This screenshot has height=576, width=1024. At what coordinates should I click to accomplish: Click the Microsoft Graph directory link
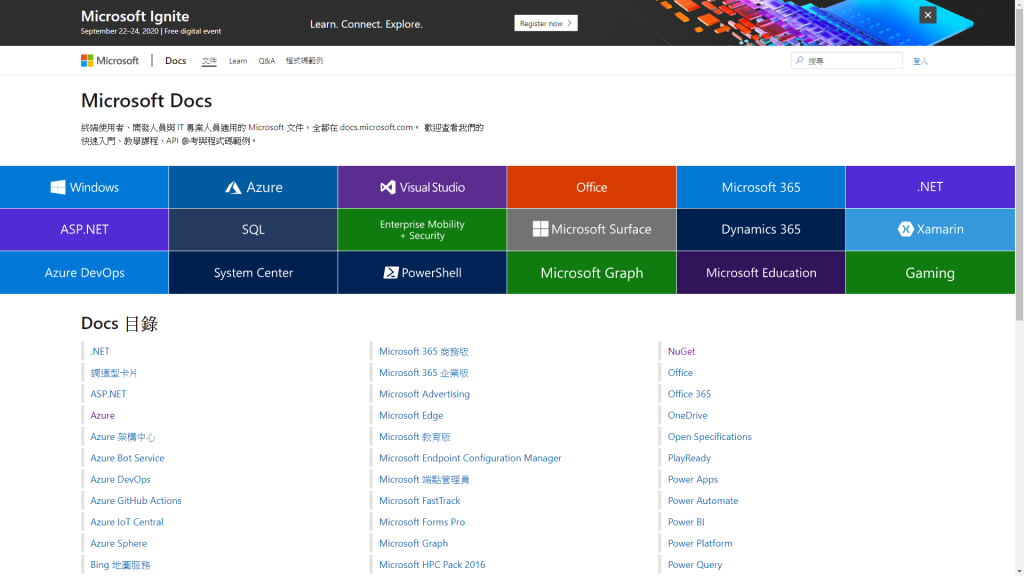[413, 543]
